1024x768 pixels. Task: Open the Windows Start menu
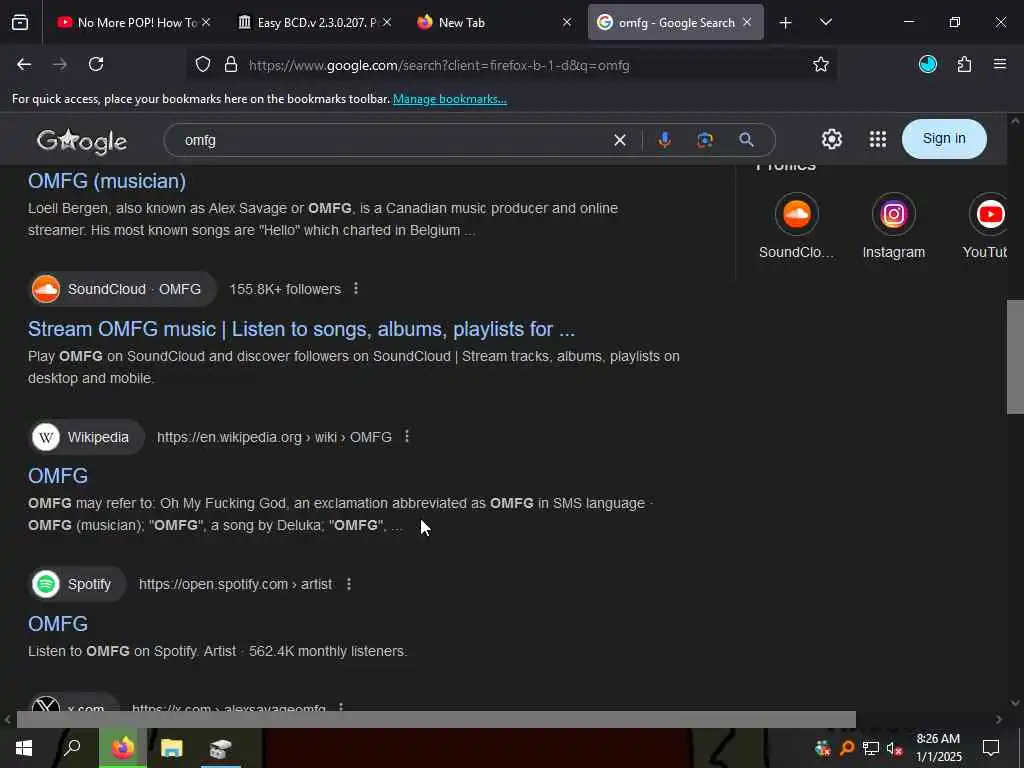click(24, 748)
